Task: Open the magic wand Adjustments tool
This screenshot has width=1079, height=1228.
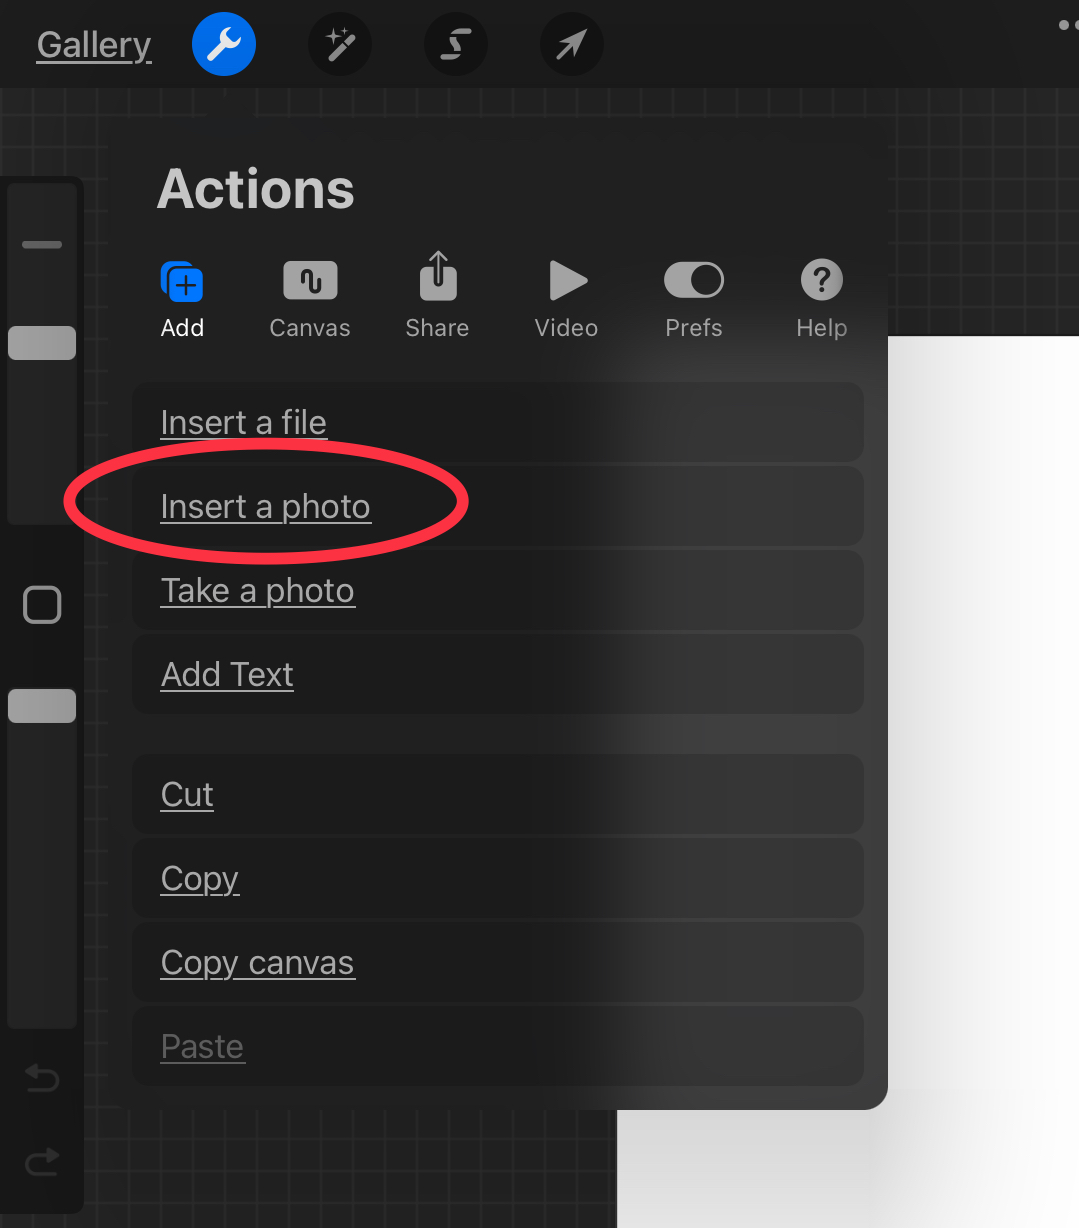Action: [340, 44]
